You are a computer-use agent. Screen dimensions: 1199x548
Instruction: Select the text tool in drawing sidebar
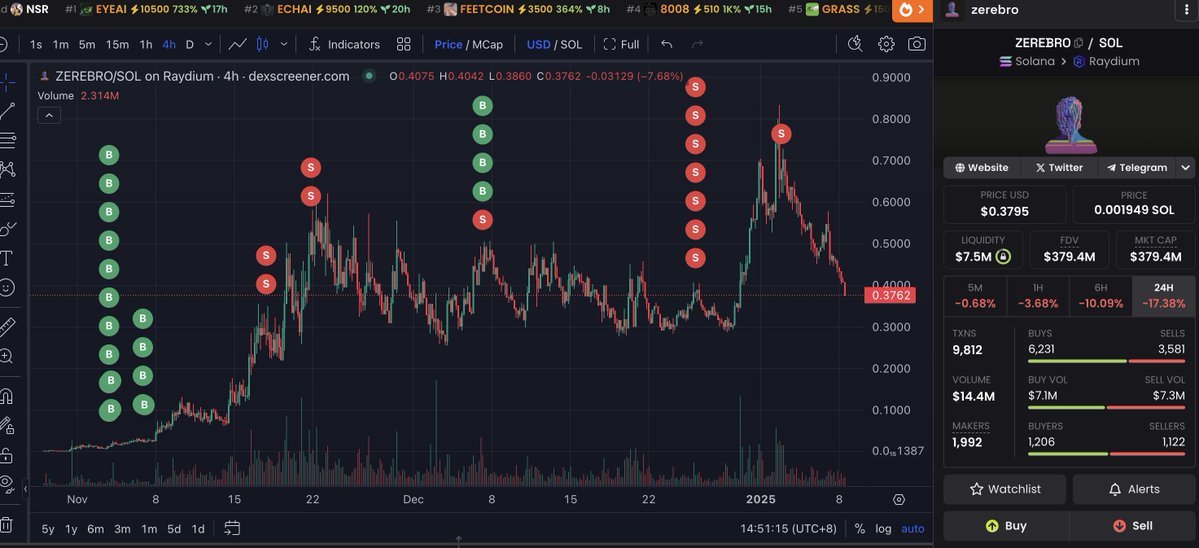(7, 258)
